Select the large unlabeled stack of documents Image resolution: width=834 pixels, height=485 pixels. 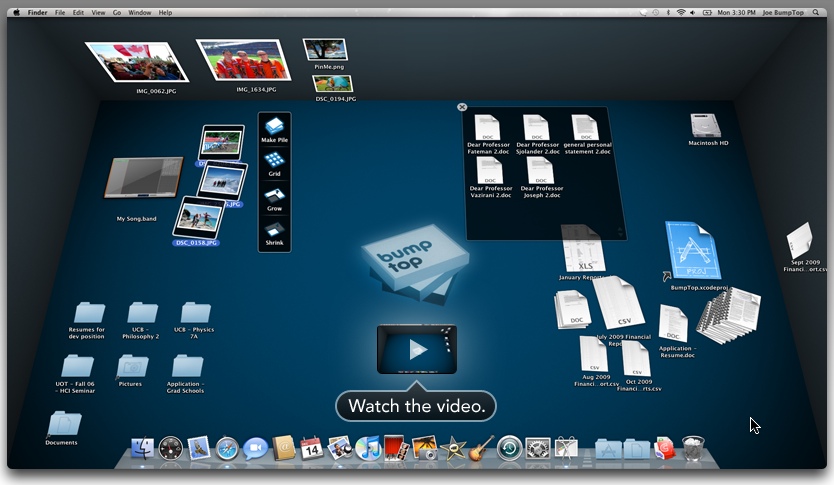pos(728,315)
